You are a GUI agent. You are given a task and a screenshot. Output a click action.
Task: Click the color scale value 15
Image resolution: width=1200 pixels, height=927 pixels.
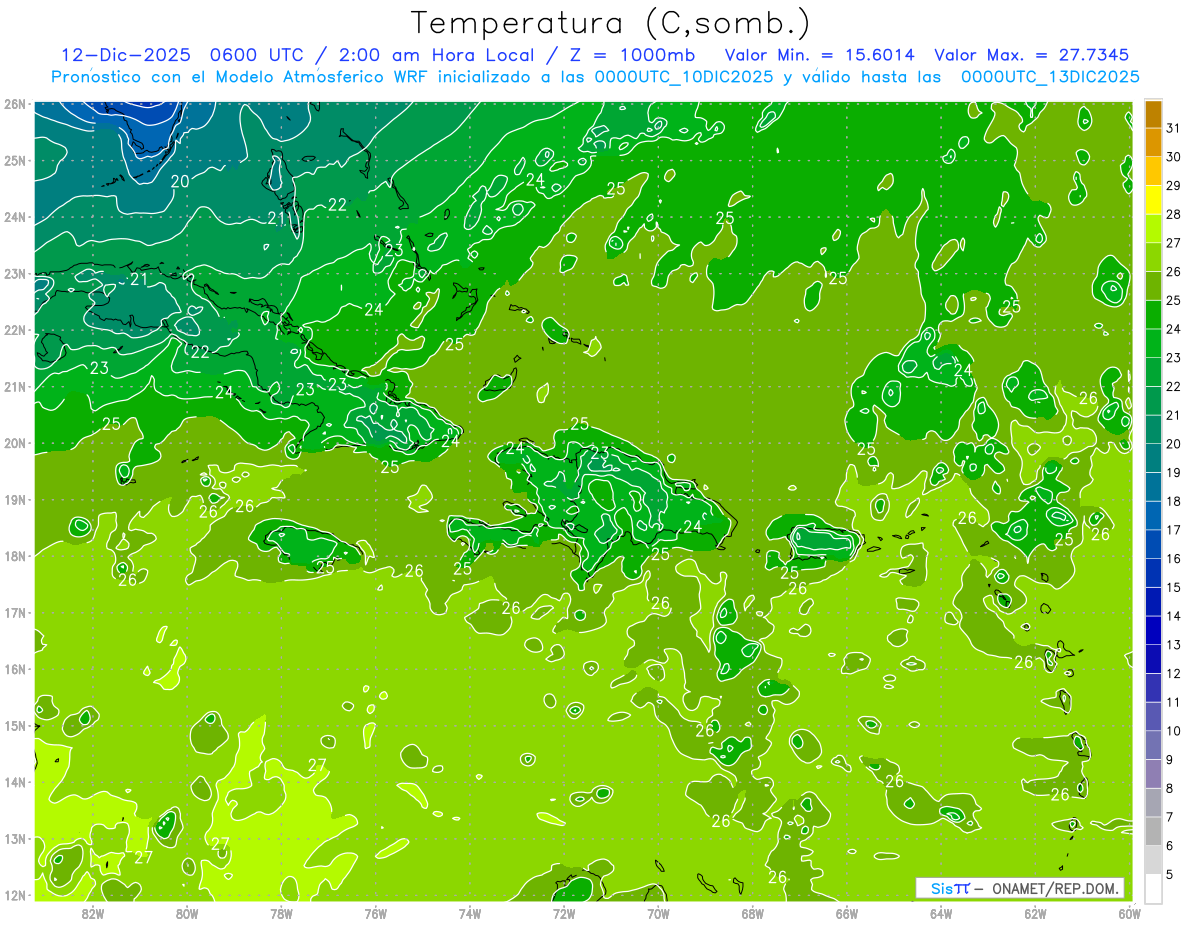coord(1174,588)
